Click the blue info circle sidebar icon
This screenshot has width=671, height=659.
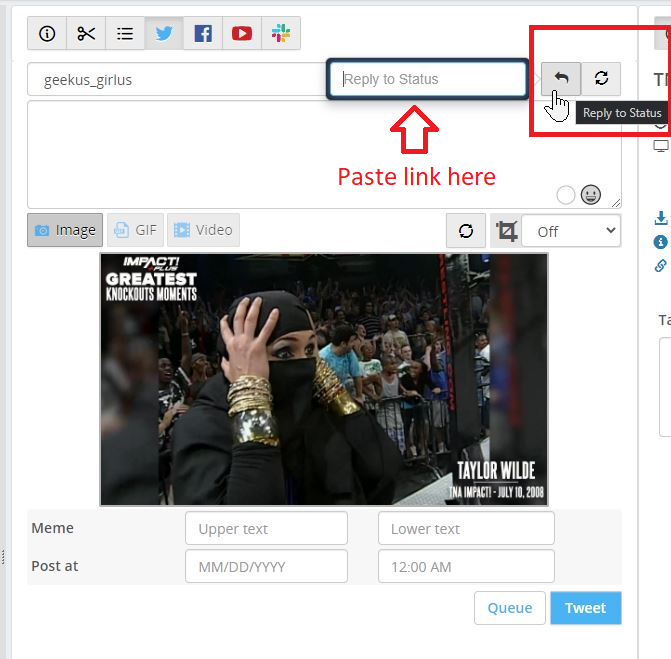pos(660,242)
